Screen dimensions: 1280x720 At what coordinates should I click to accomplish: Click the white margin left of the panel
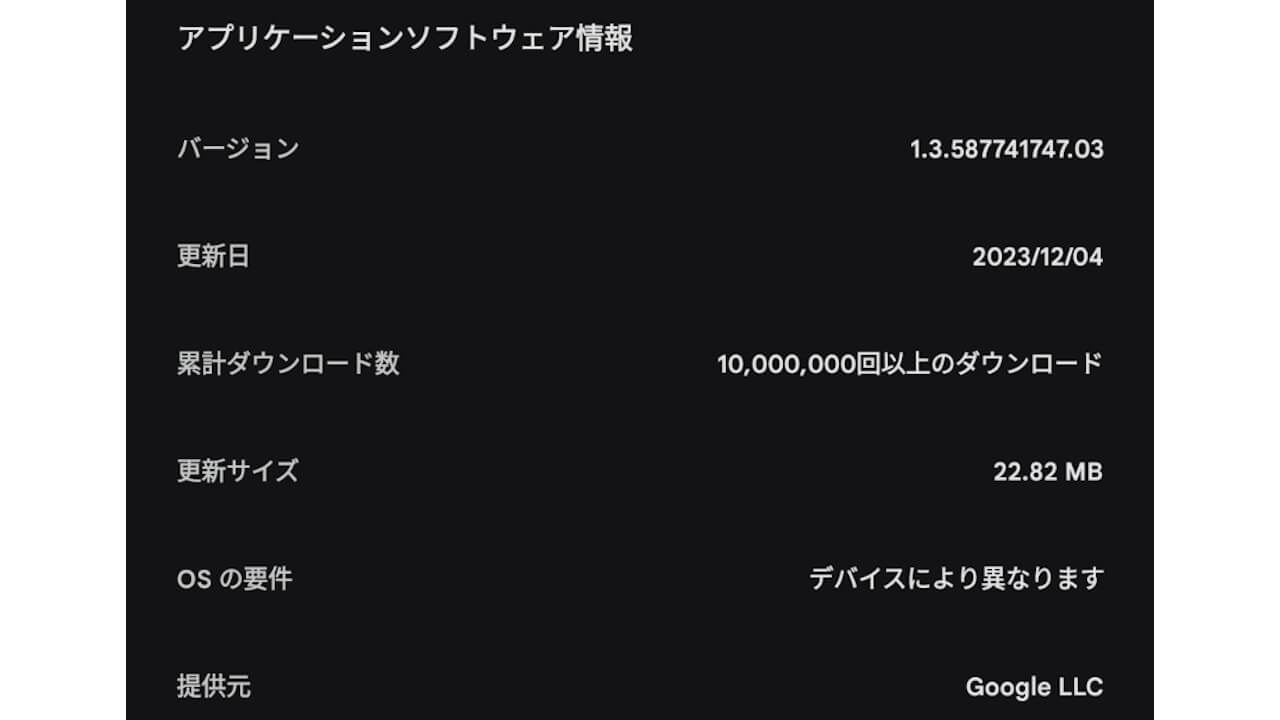click(62, 360)
